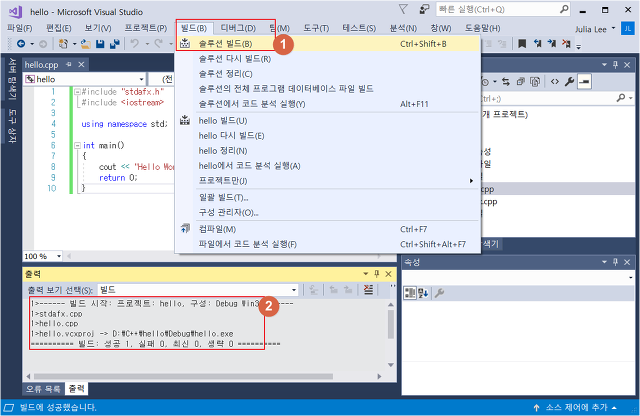Open the 도구 상자 side tab
This screenshot has width=640, height=416.
coord(12,126)
